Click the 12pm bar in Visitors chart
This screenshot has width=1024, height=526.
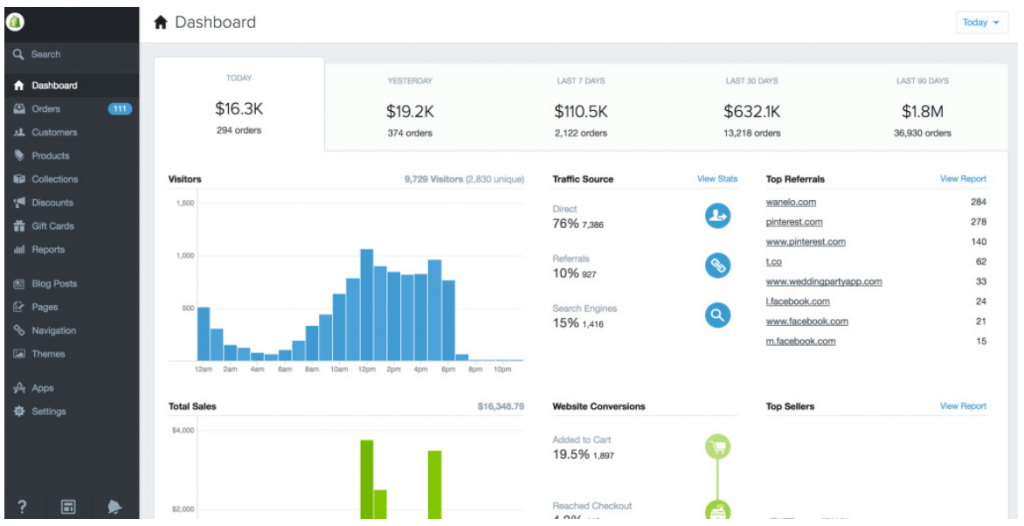(x=367, y=305)
